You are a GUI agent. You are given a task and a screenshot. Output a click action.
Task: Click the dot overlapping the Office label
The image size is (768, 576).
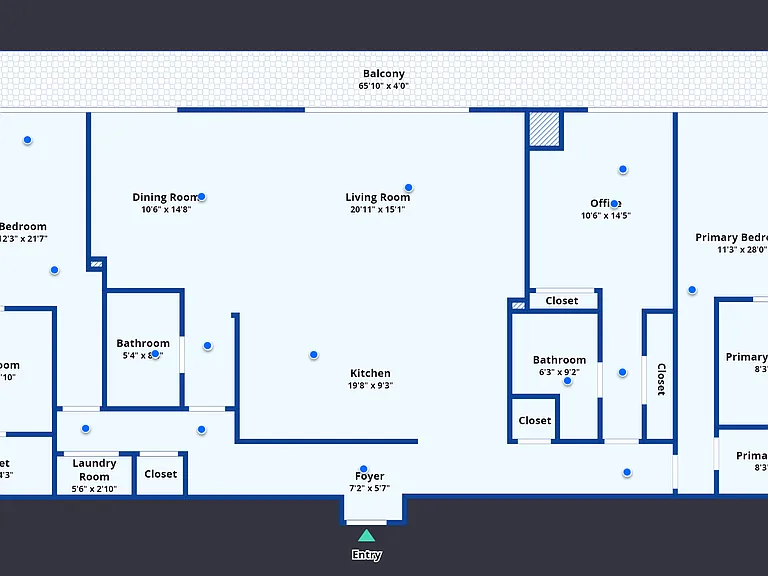click(x=614, y=204)
